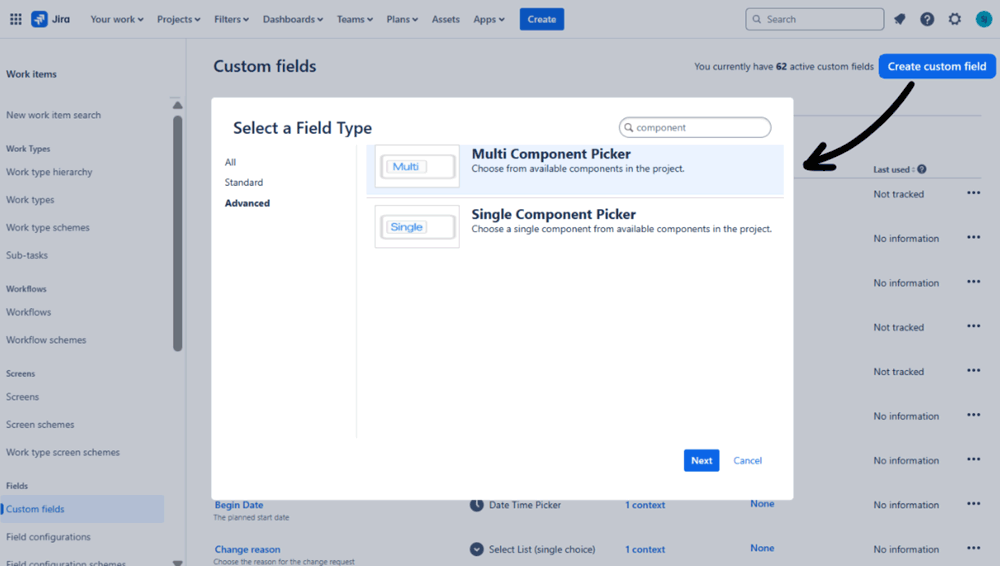Image resolution: width=1000 pixels, height=566 pixels.
Task: Click the Single Component Picker thumbnail icon
Action: [417, 227]
